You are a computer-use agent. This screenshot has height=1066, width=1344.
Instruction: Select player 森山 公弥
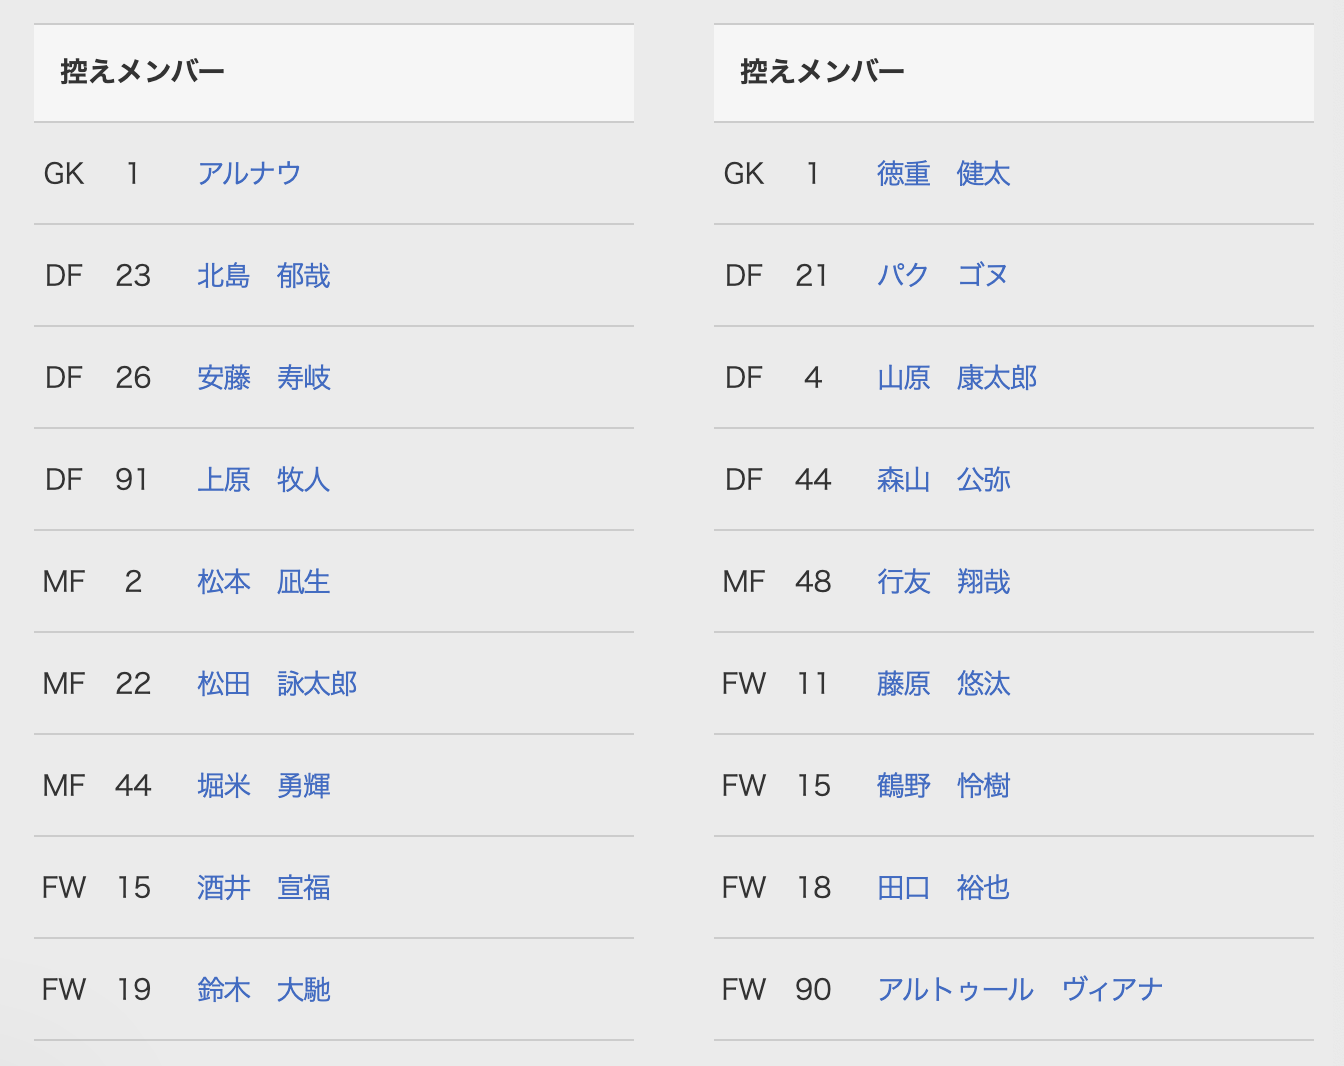pyautogui.click(x=944, y=480)
